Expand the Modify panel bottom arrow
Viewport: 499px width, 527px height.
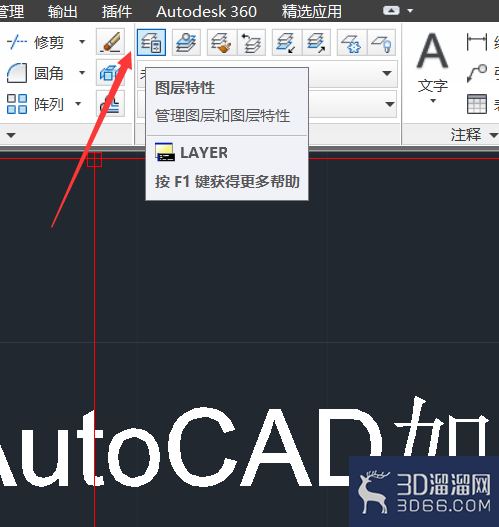point(11,135)
